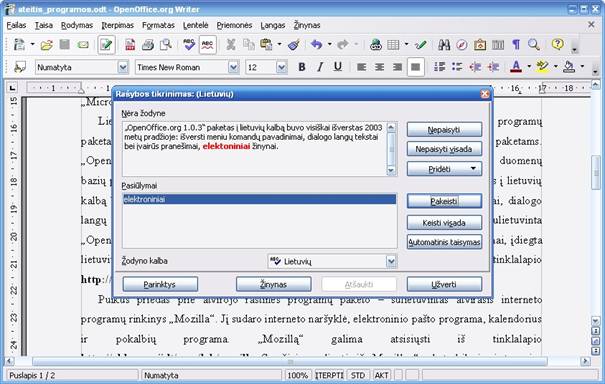Image resolution: width=605 pixels, height=384 pixels.
Task: Click the Undo arrow icon
Action: click(316, 45)
